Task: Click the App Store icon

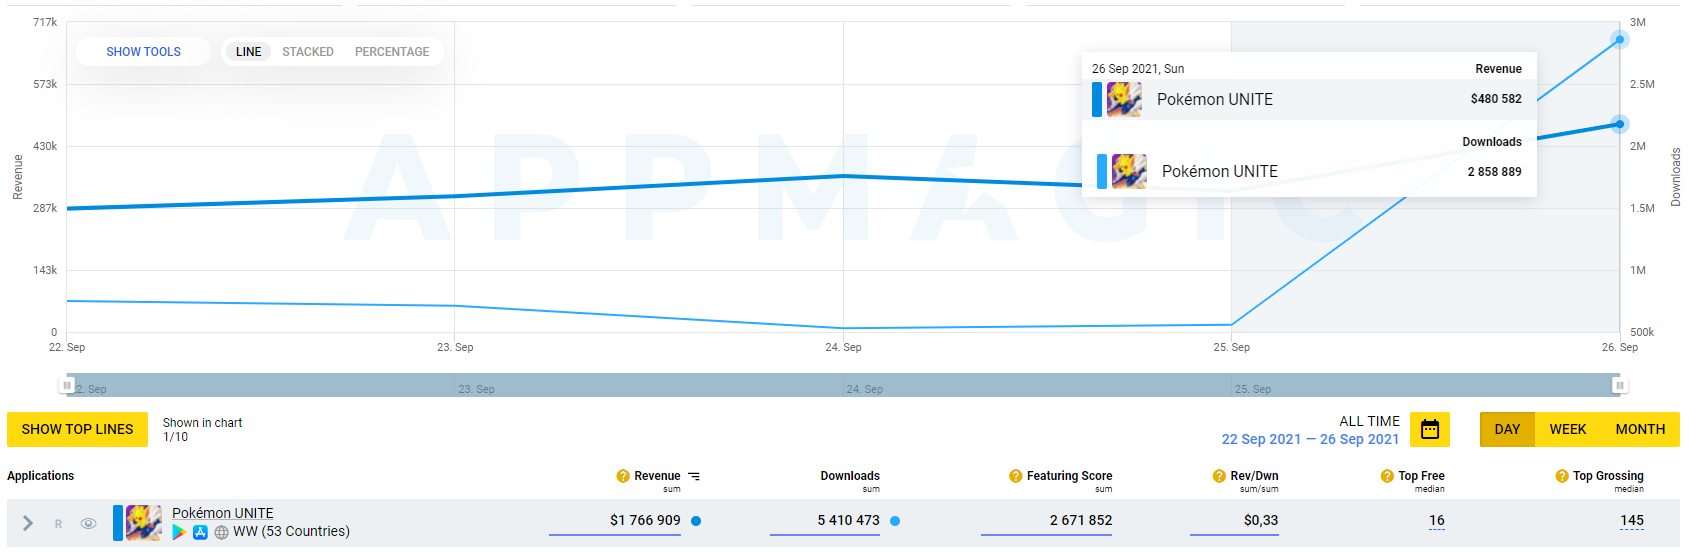Action: point(200,532)
